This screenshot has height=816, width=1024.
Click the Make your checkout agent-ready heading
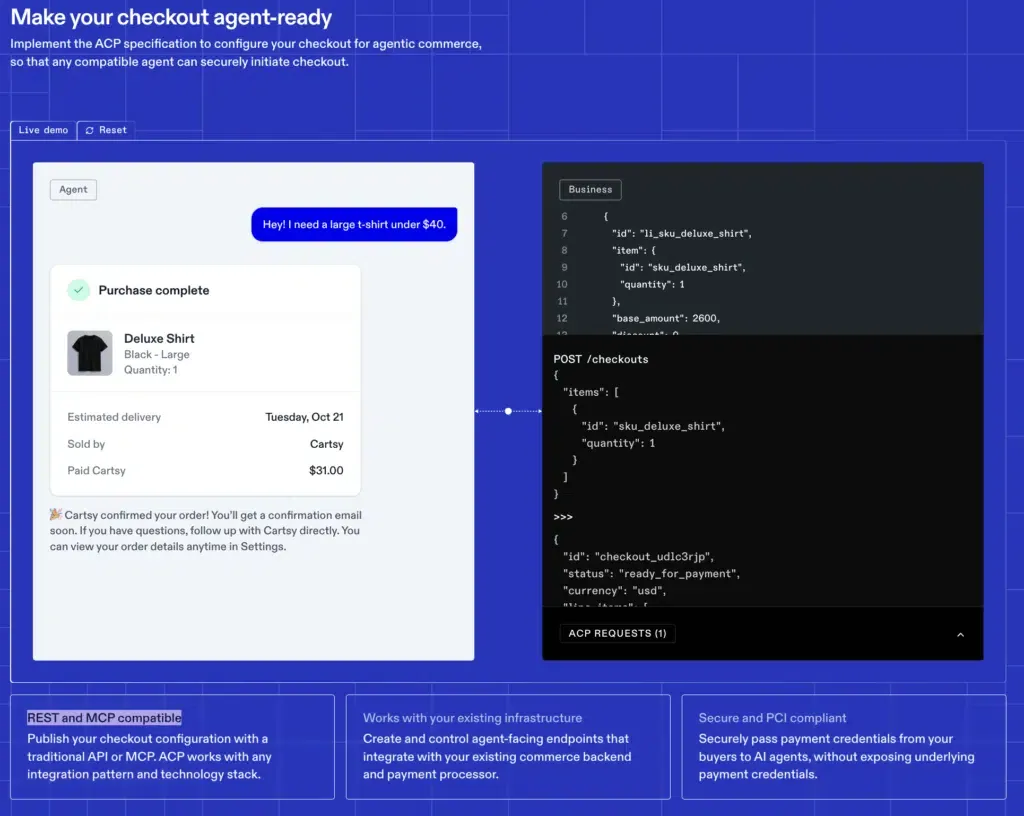point(171,18)
